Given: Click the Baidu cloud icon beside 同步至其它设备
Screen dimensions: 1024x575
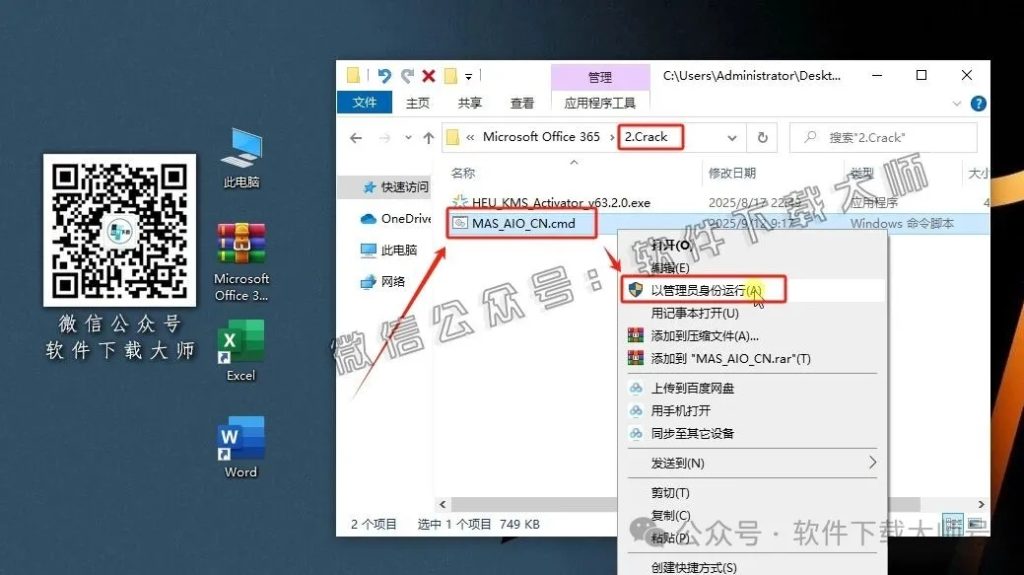Looking at the screenshot, I should [635, 433].
